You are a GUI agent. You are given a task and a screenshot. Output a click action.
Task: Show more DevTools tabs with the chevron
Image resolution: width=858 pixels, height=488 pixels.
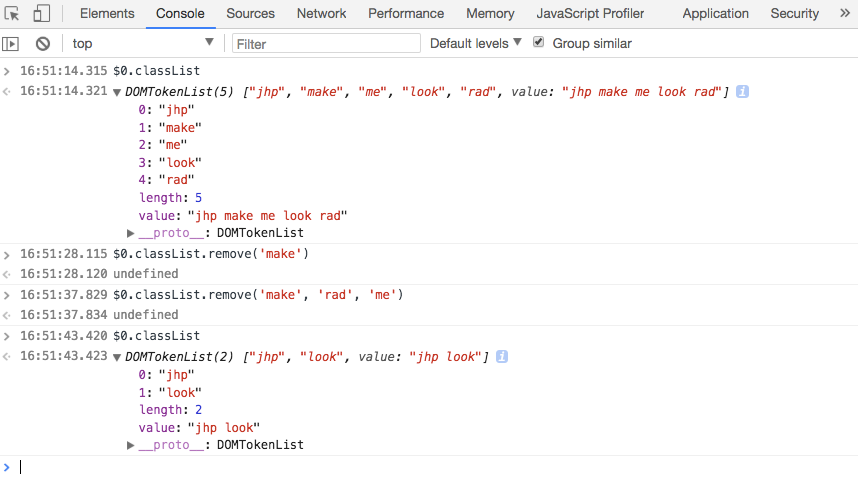839,14
